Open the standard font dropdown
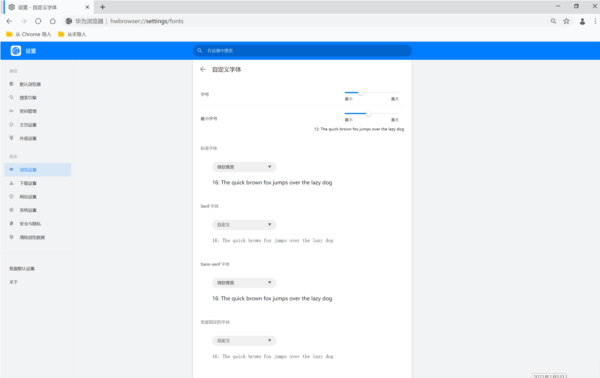The height and width of the screenshot is (378, 600). (x=244, y=167)
